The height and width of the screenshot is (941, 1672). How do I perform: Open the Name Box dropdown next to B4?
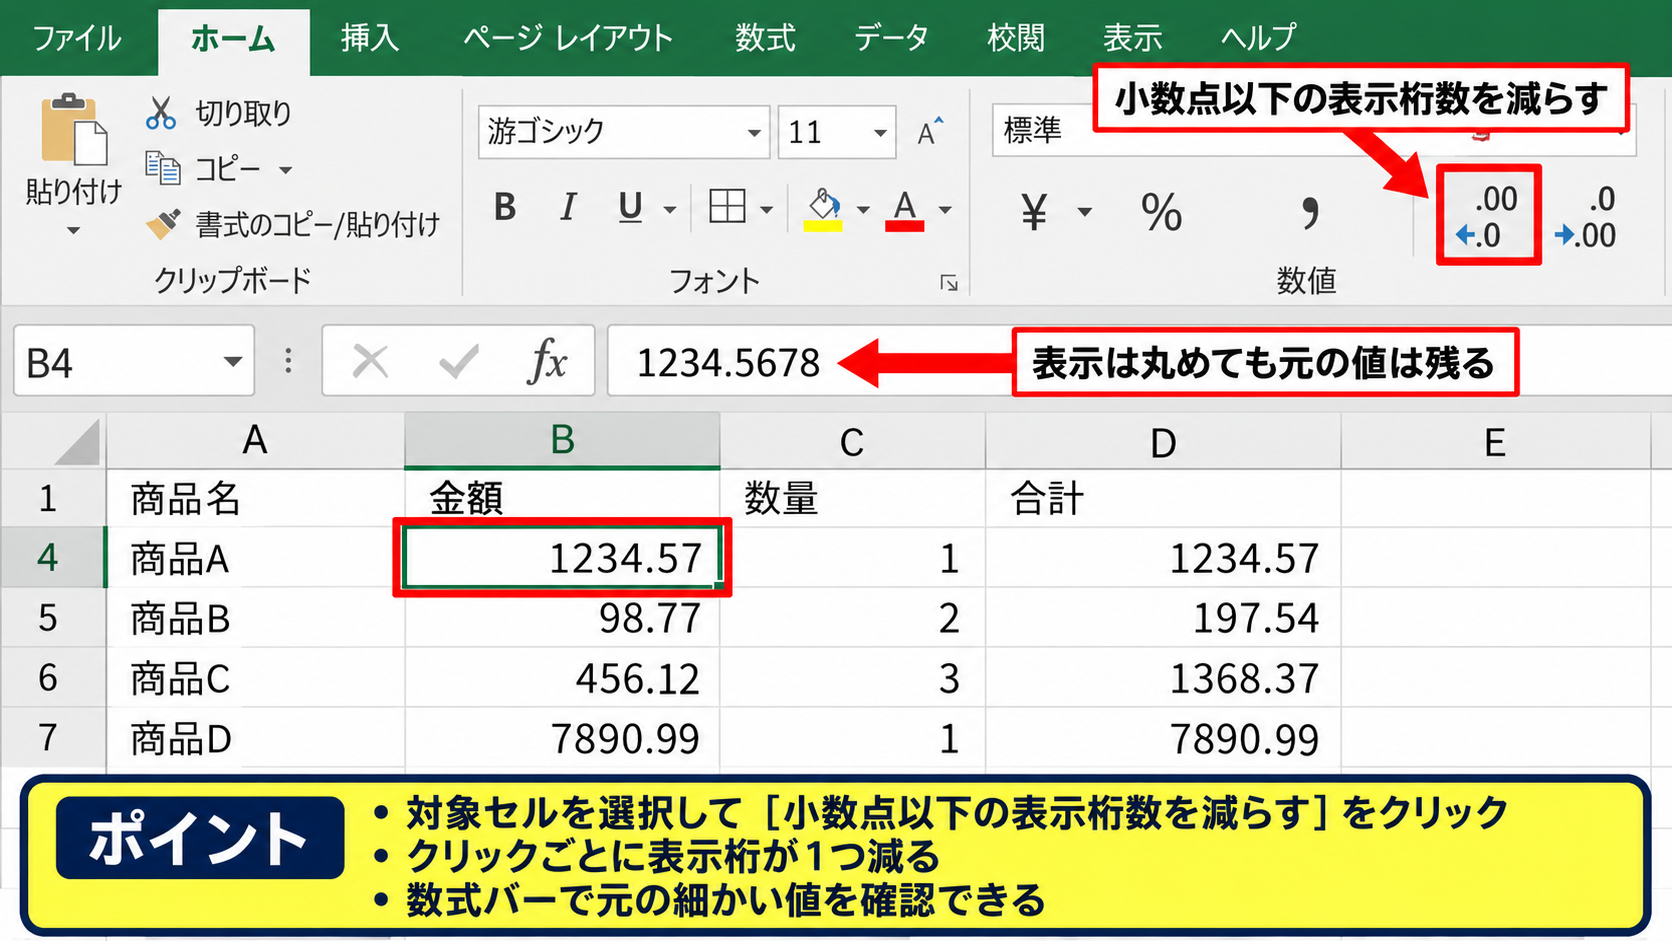tap(233, 361)
